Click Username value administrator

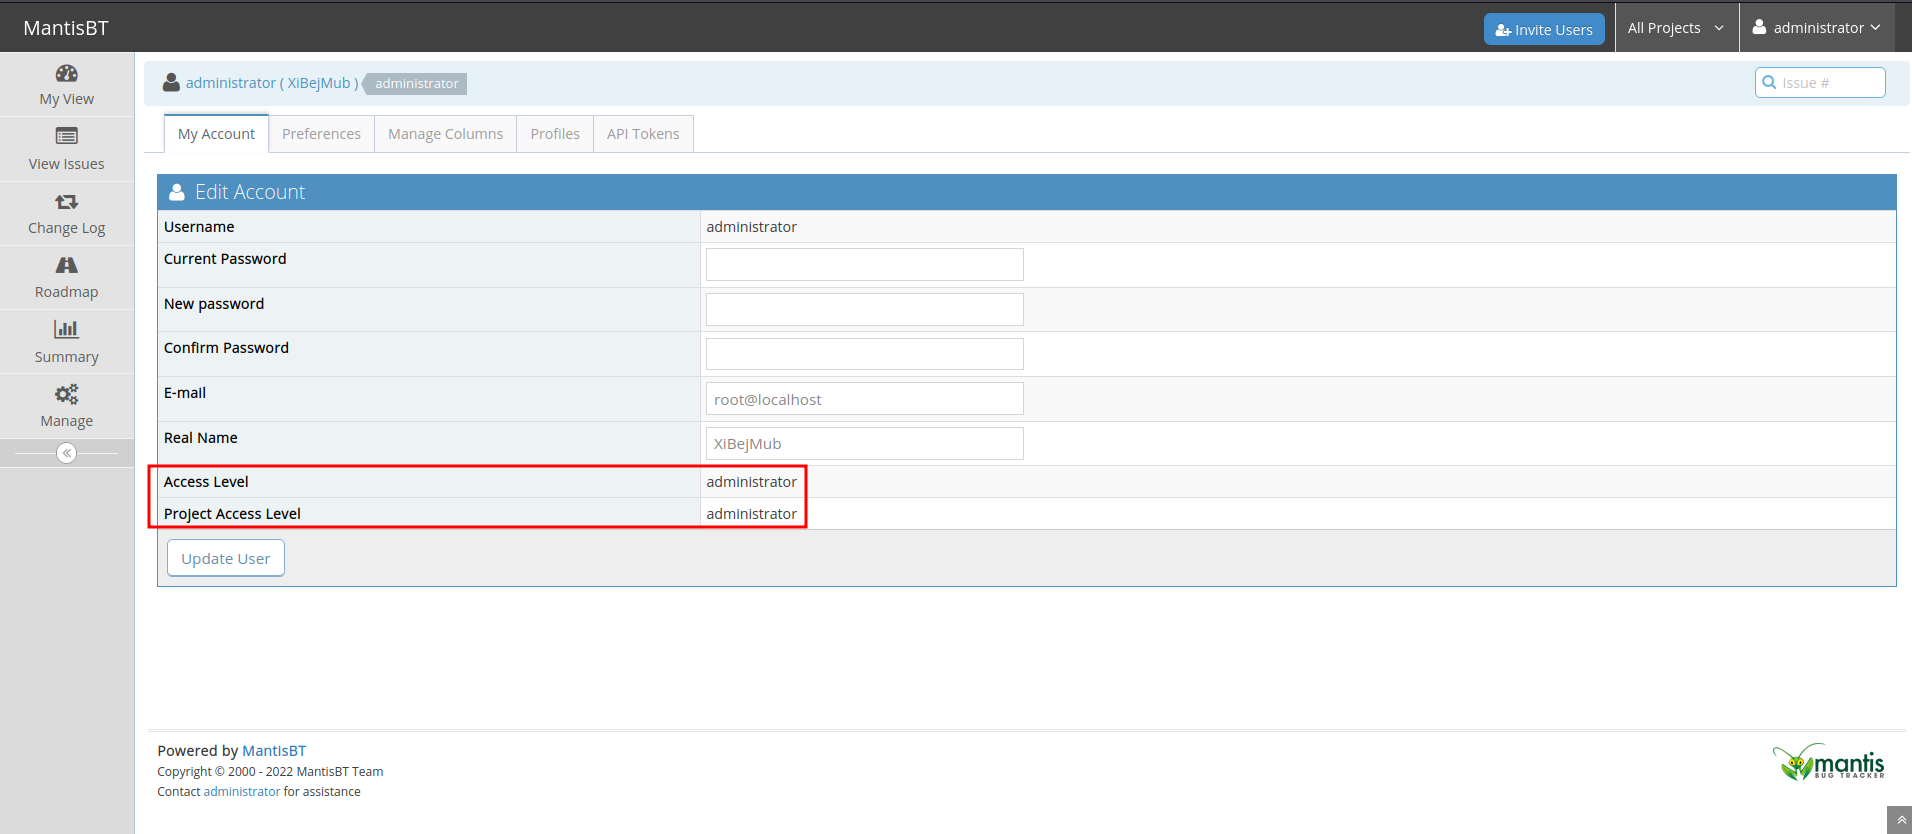[751, 227]
